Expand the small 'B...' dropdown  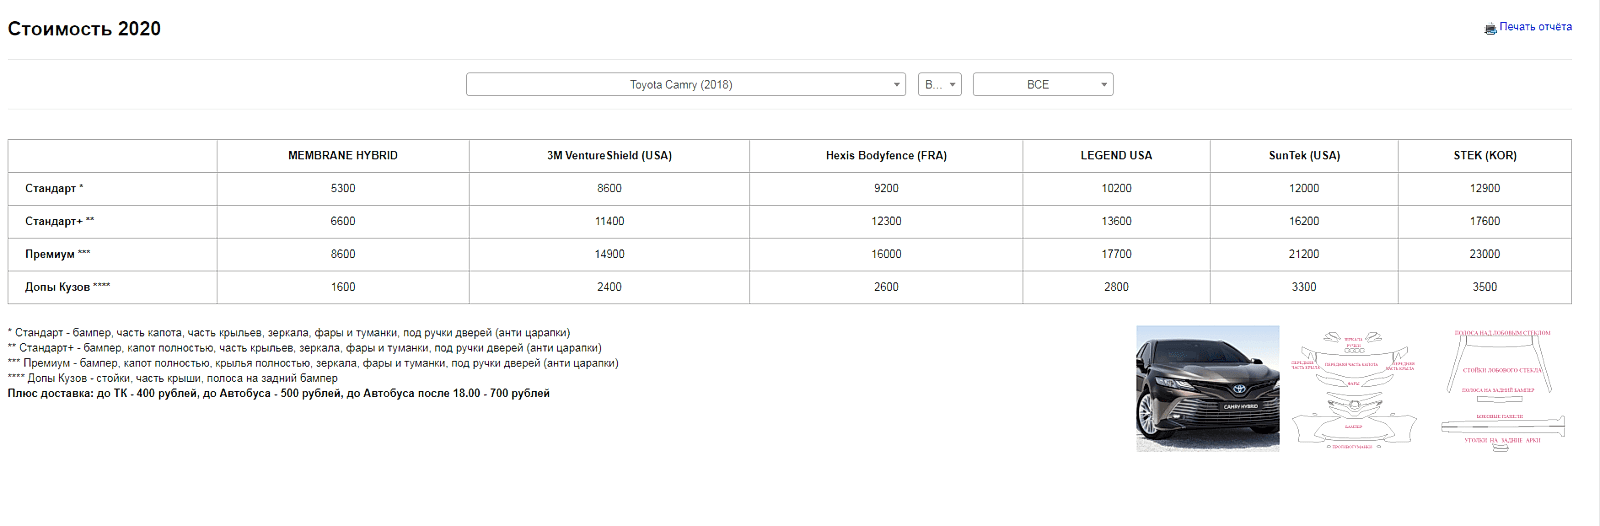click(x=940, y=85)
